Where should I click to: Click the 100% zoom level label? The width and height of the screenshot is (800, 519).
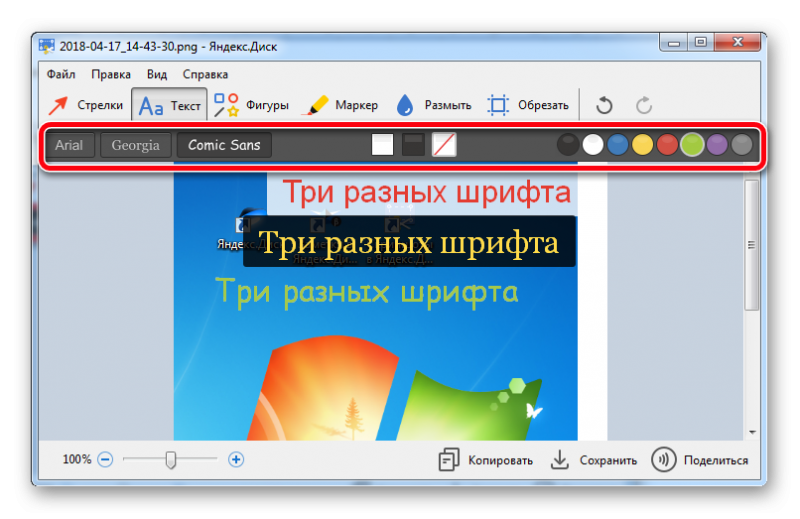click(77, 459)
